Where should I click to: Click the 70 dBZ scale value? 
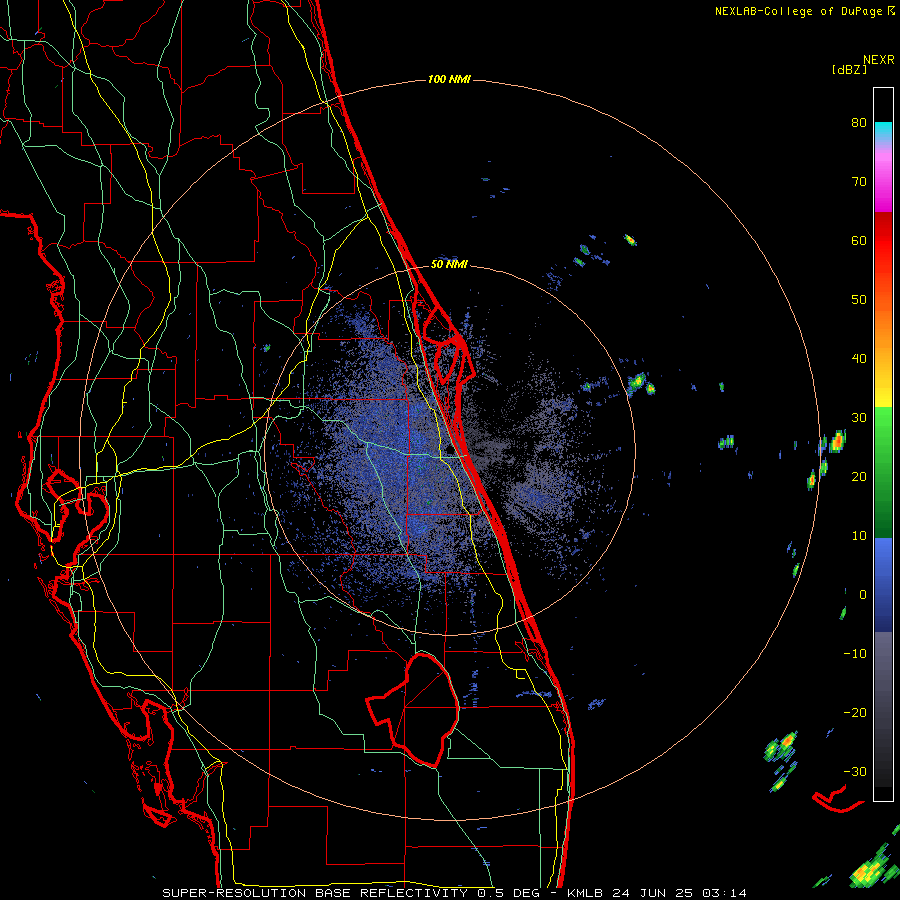859,182
